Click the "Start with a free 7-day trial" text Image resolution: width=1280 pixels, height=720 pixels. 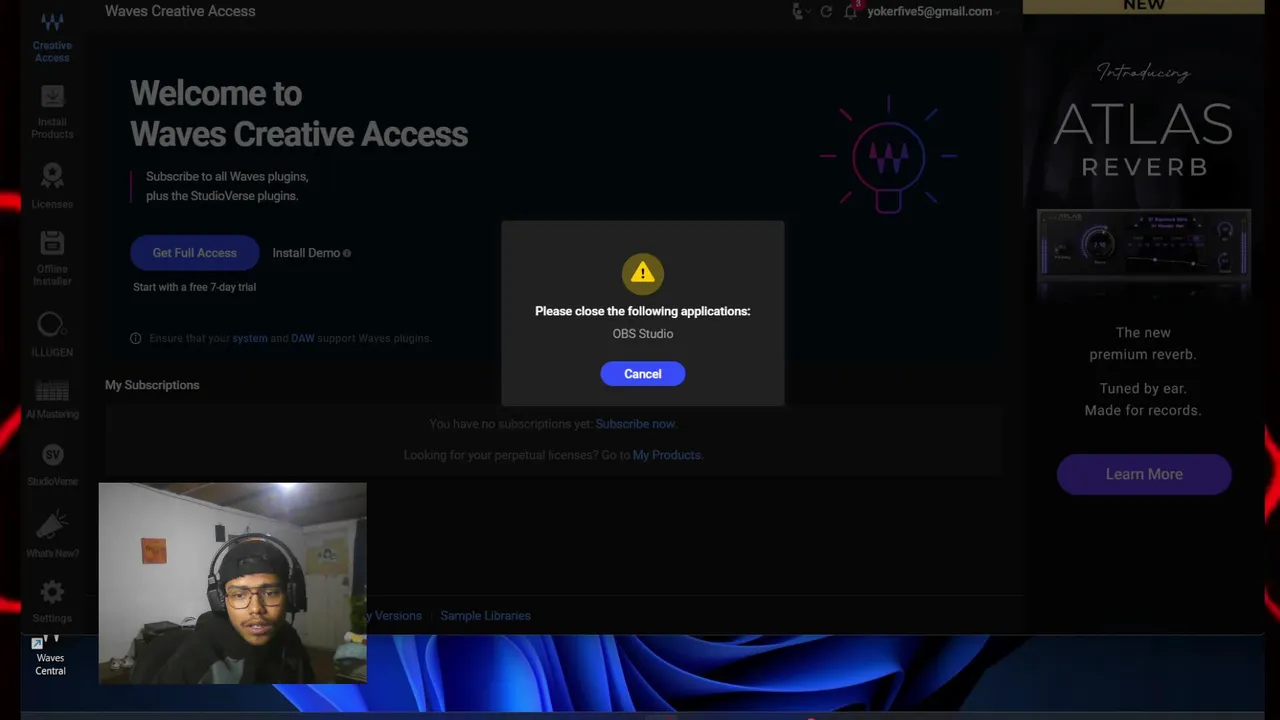click(194, 287)
